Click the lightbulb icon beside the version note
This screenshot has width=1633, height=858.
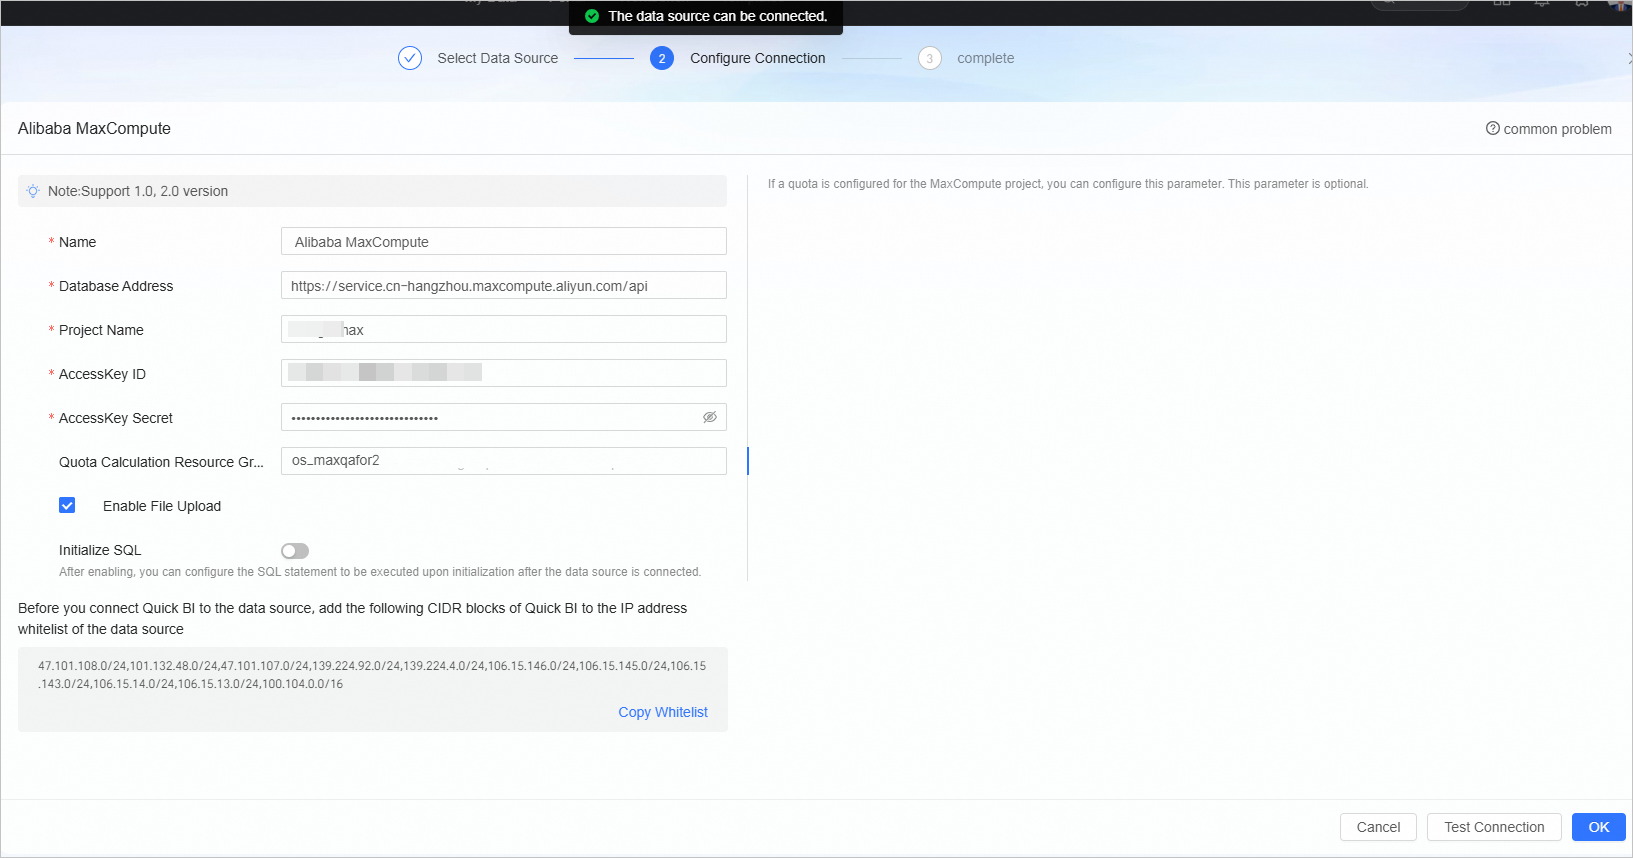33,191
